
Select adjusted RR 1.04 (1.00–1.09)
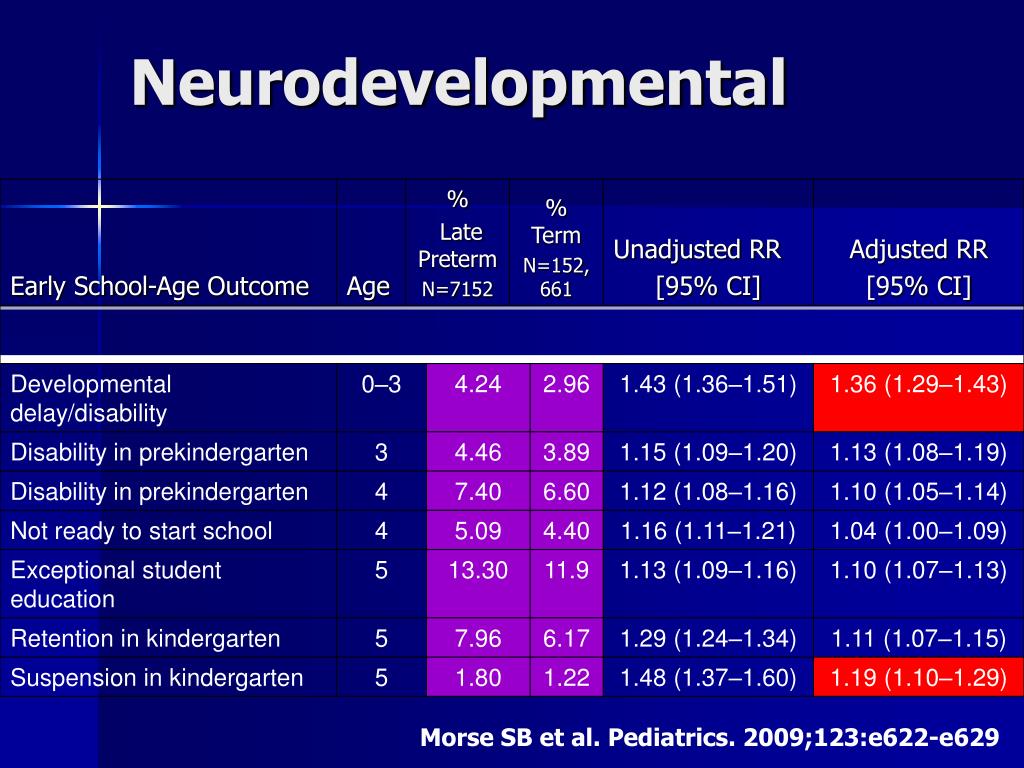[918, 531]
